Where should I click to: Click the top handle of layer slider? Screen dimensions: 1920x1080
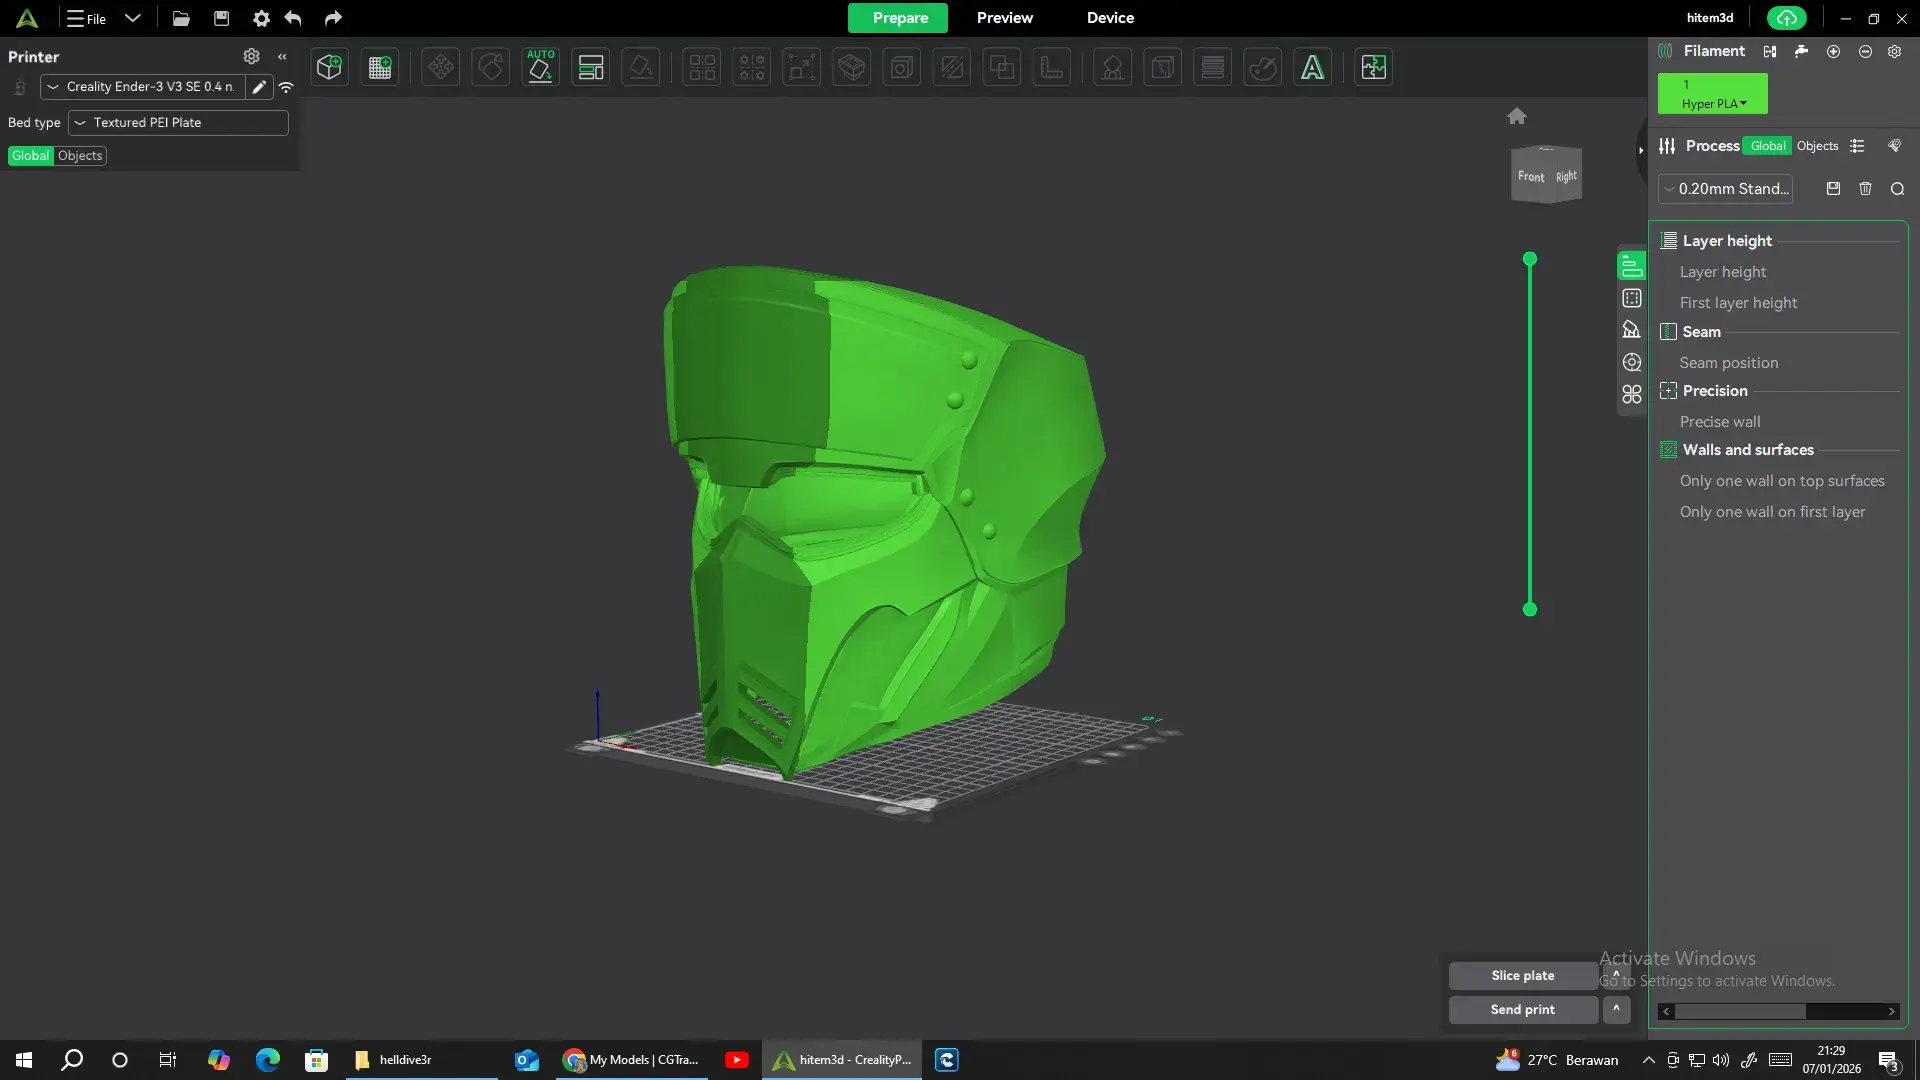(x=1529, y=259)
